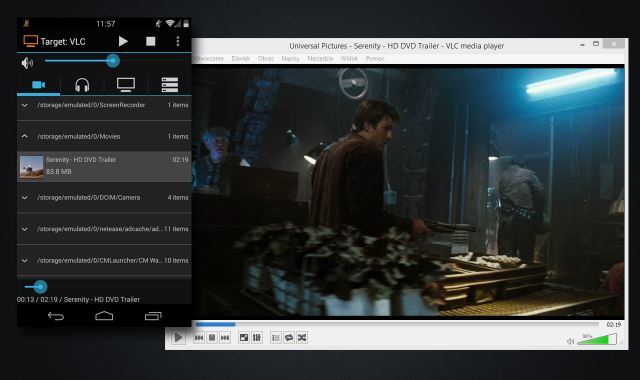Select /storage/emulated/0/DCIM/Camera path text
Screen dimensions: 640x380
(x=89, y=198)
